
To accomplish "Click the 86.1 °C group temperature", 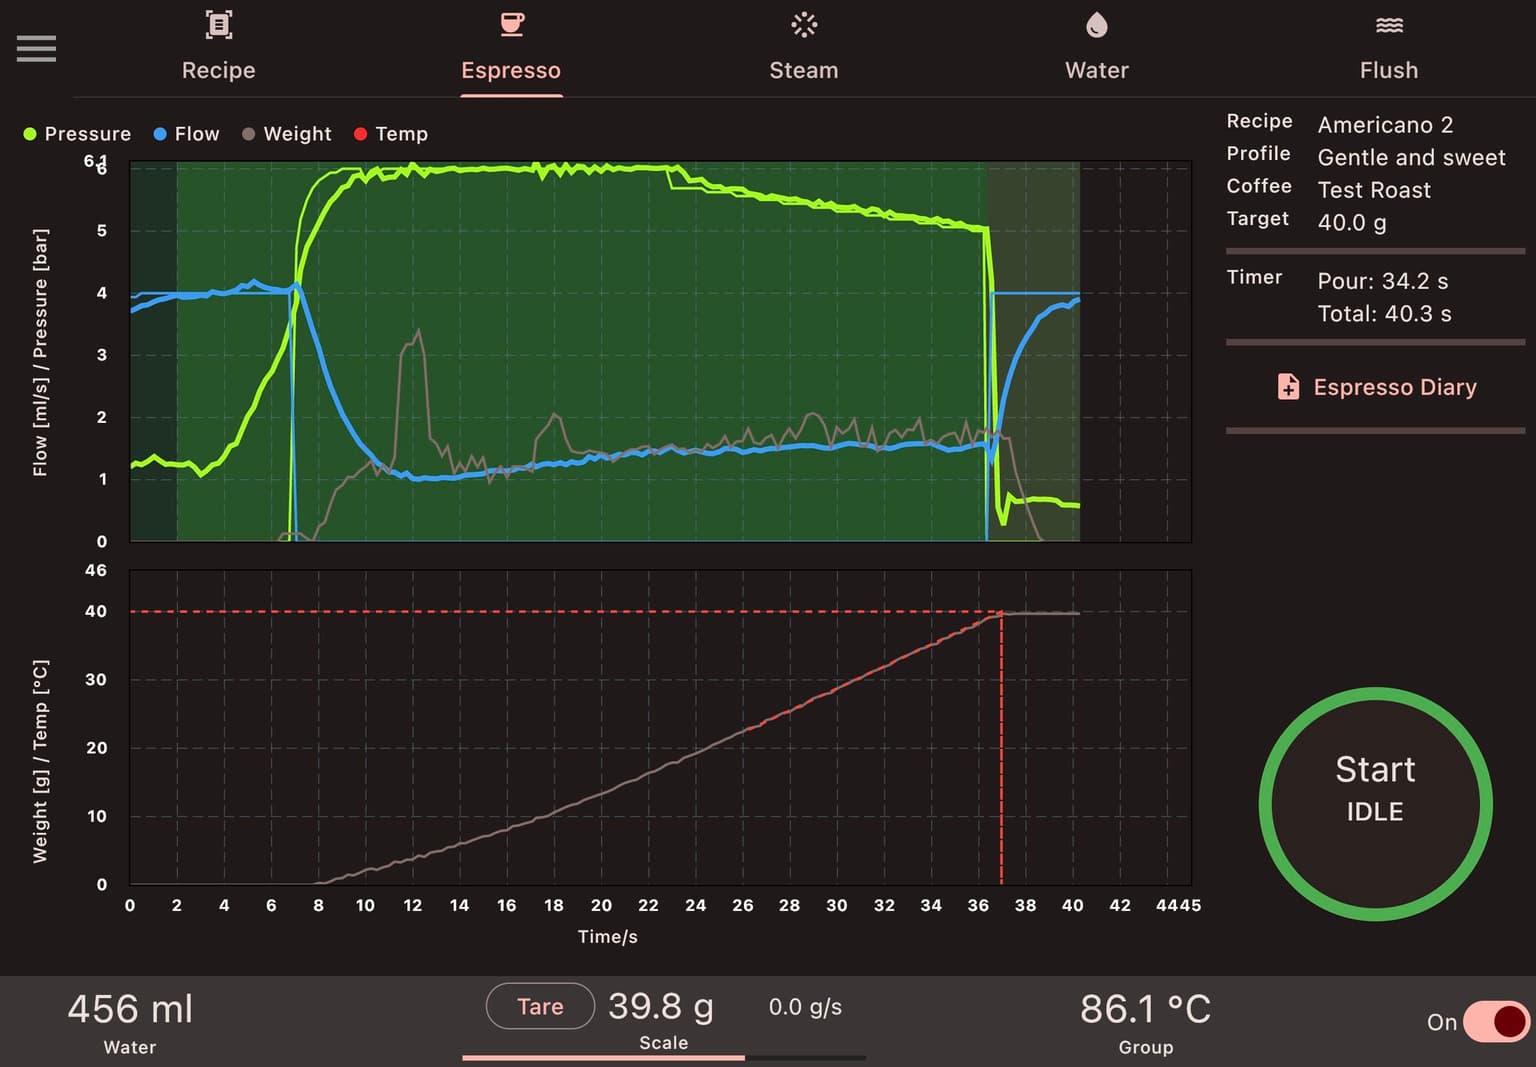I will coord(1145,1009).
